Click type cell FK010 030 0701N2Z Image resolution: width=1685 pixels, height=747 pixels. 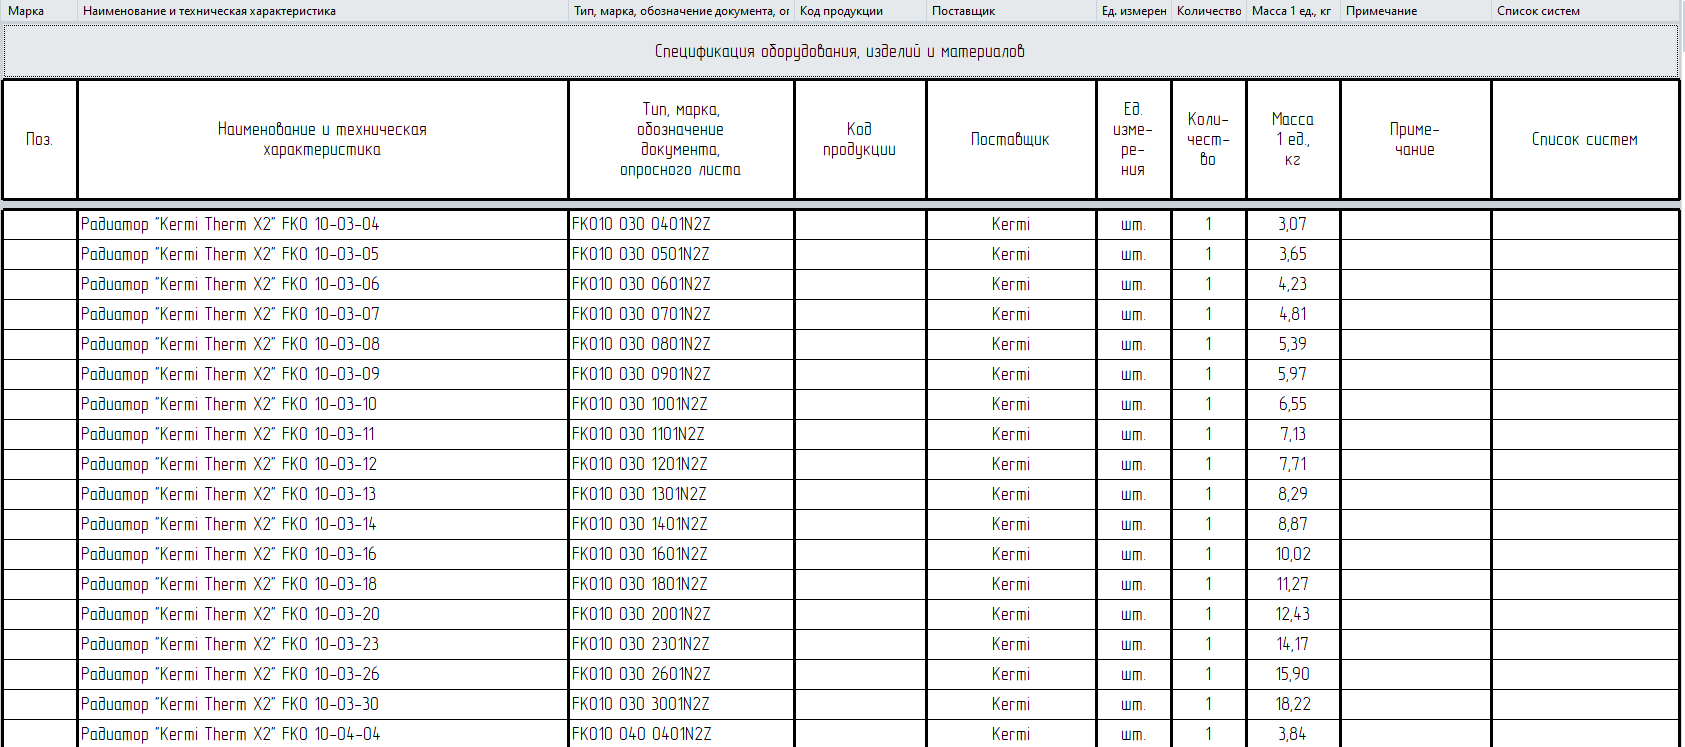click(682, 314)
